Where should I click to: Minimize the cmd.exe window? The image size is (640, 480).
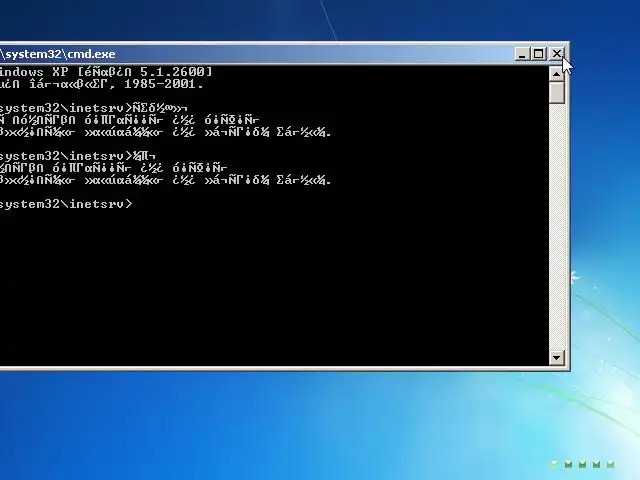(522, 54)
